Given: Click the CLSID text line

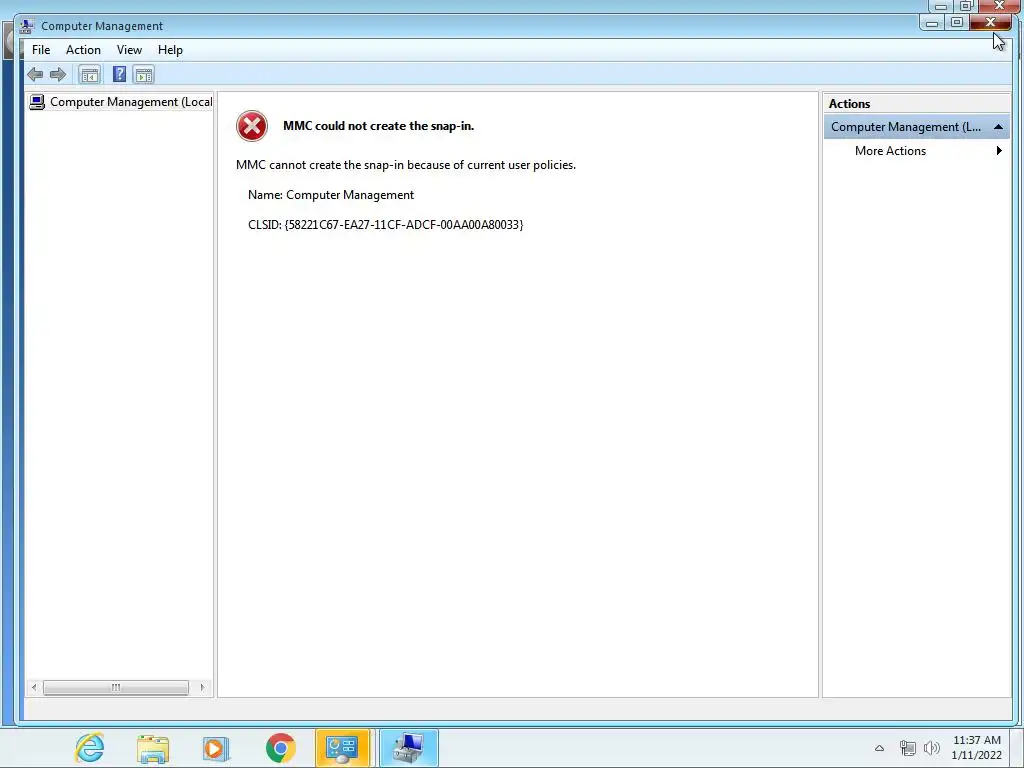Looking at the screenshot, I should click(385, 225).
